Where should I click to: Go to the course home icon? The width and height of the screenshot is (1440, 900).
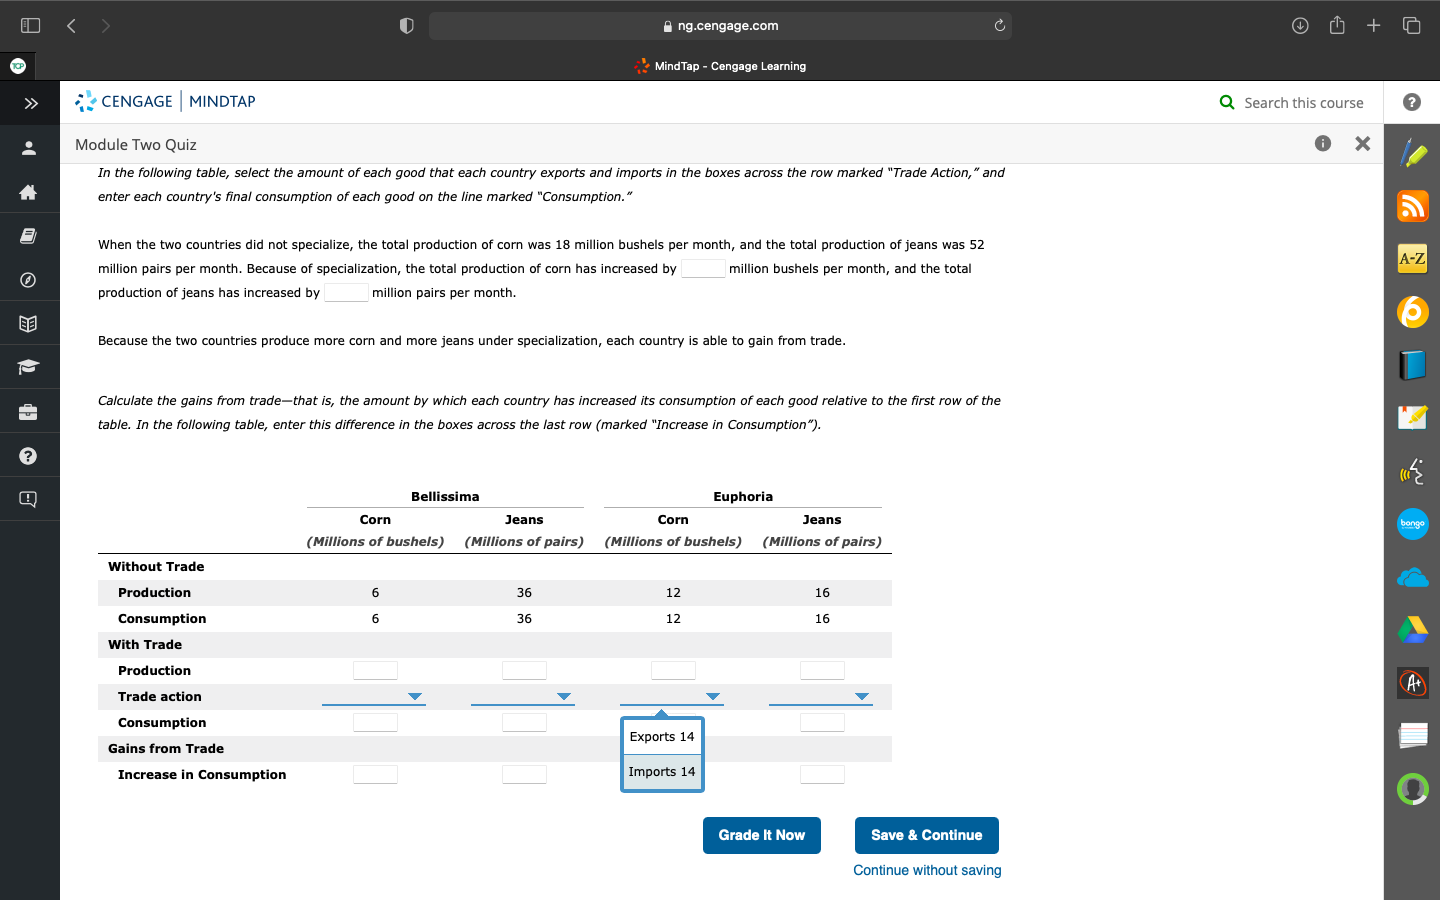pyautogui.click(x=28, y=192)
